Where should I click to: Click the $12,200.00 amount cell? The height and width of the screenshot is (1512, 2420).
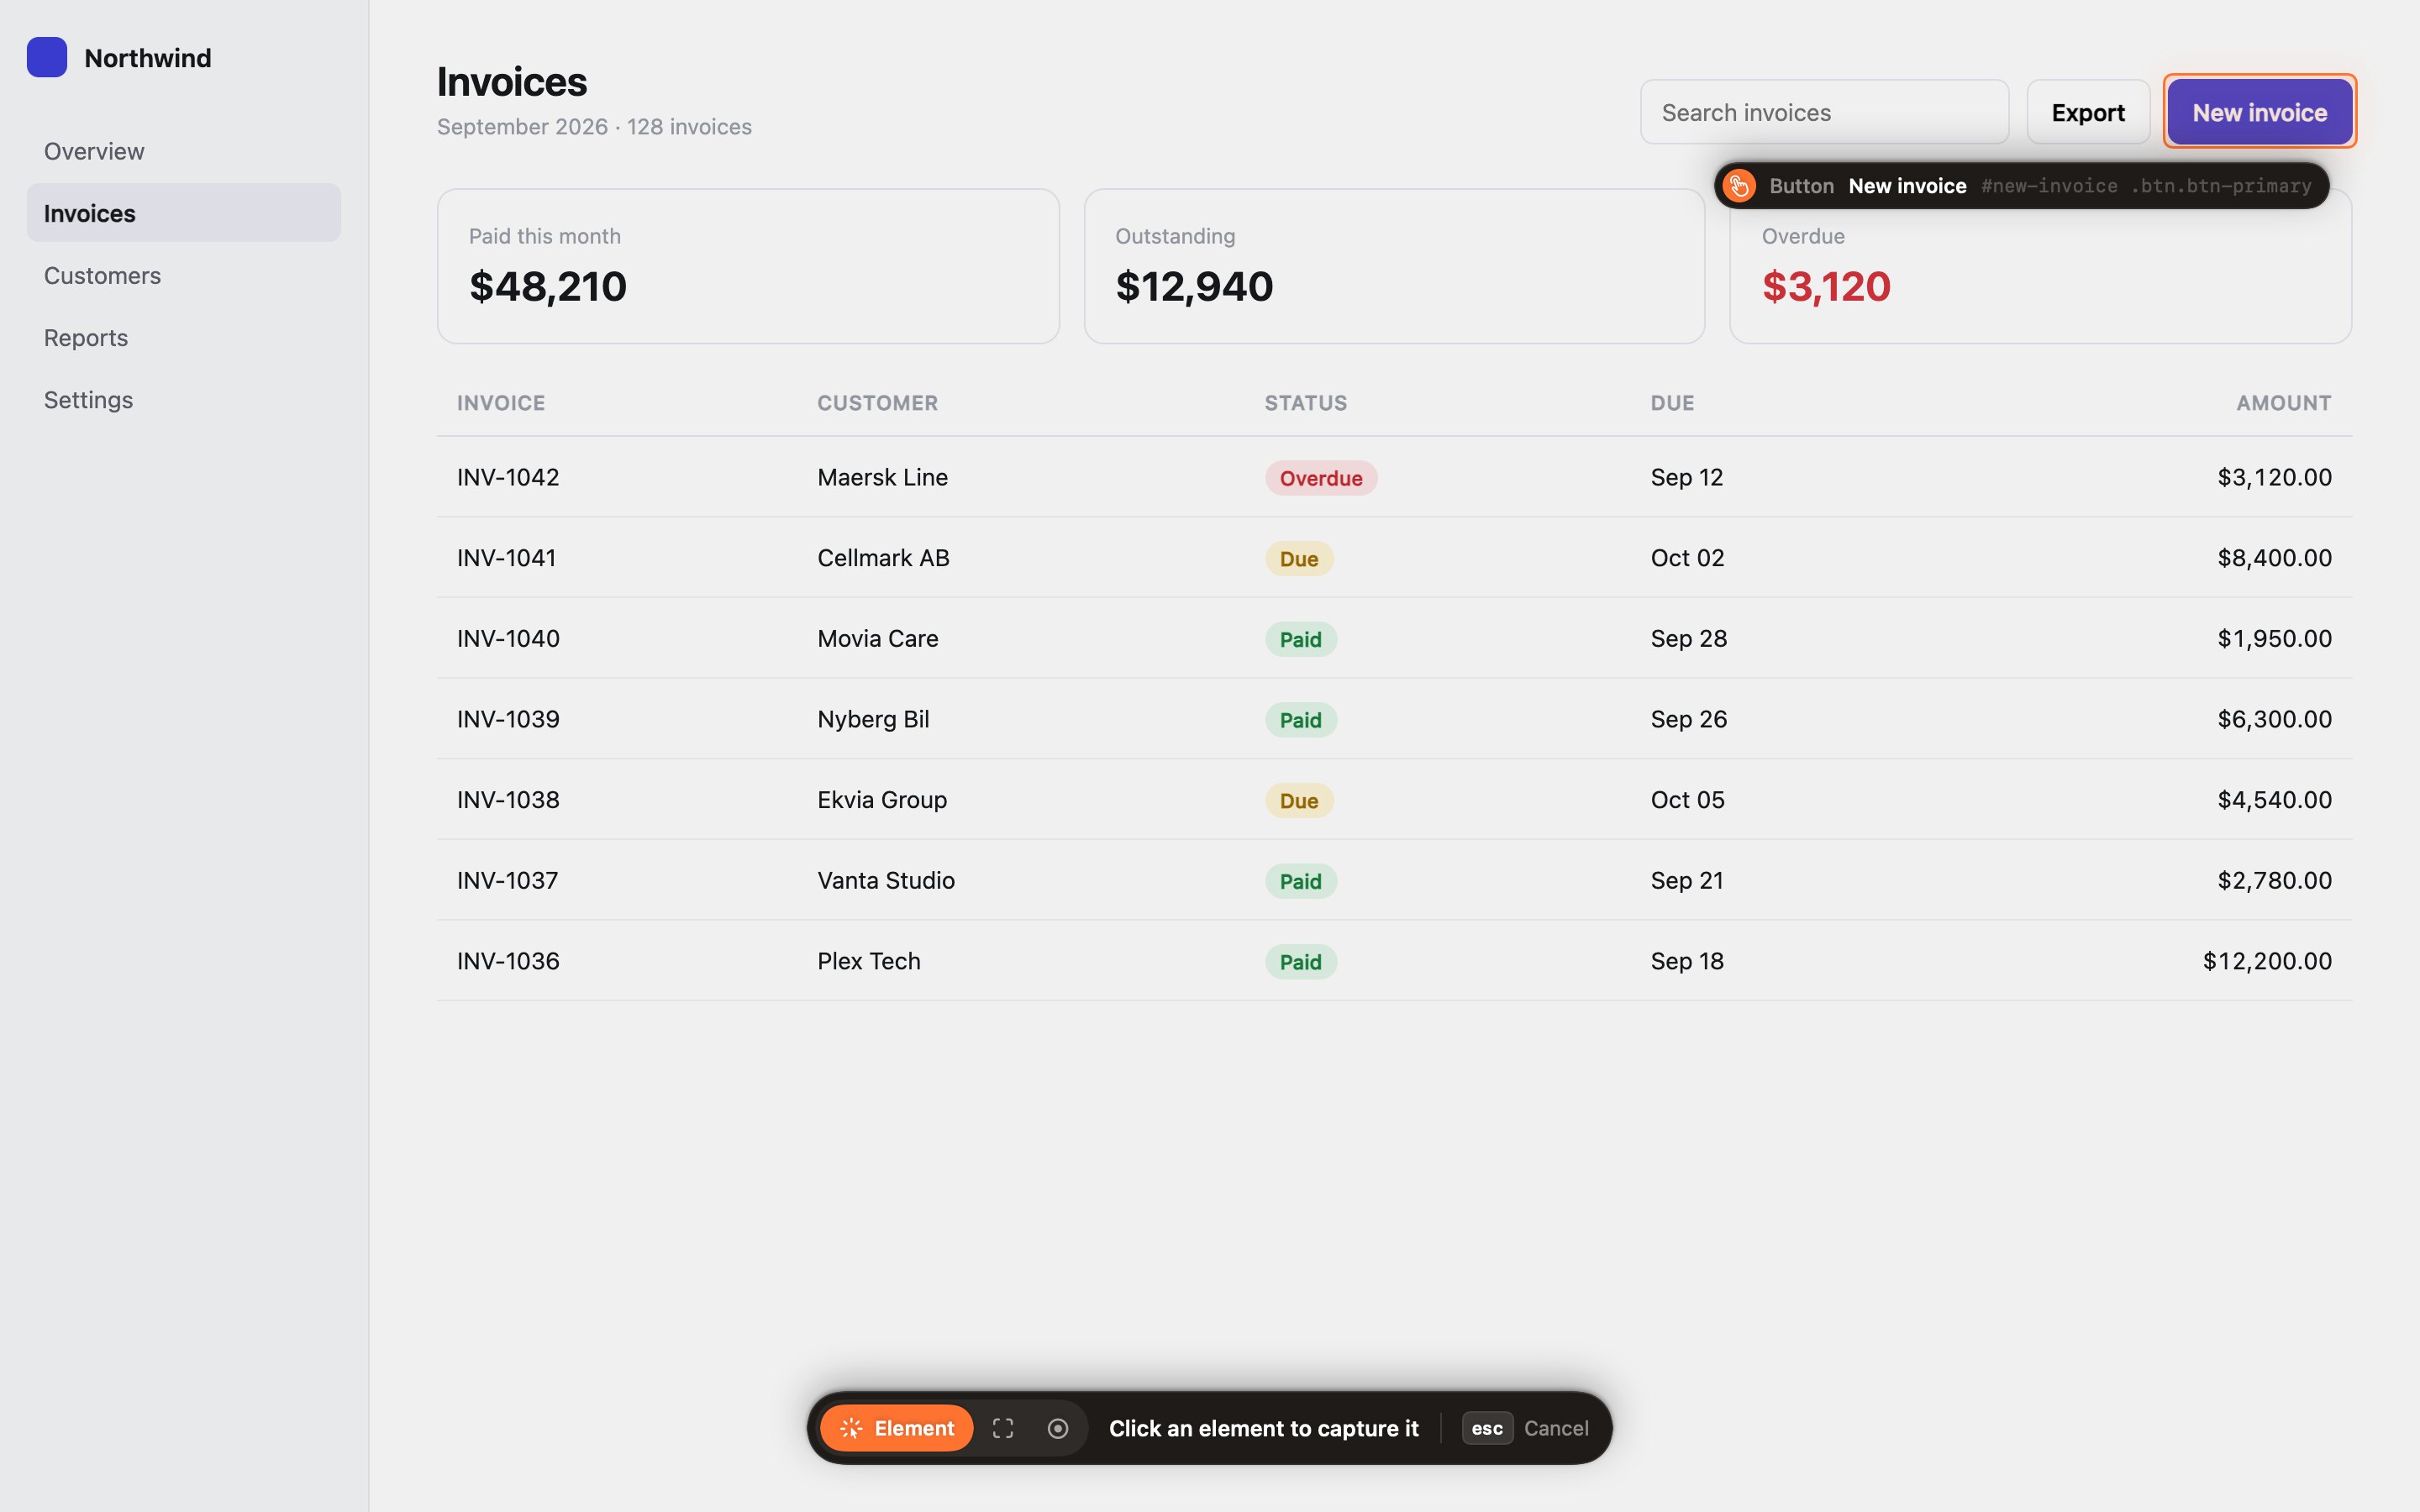[2267, 961]
